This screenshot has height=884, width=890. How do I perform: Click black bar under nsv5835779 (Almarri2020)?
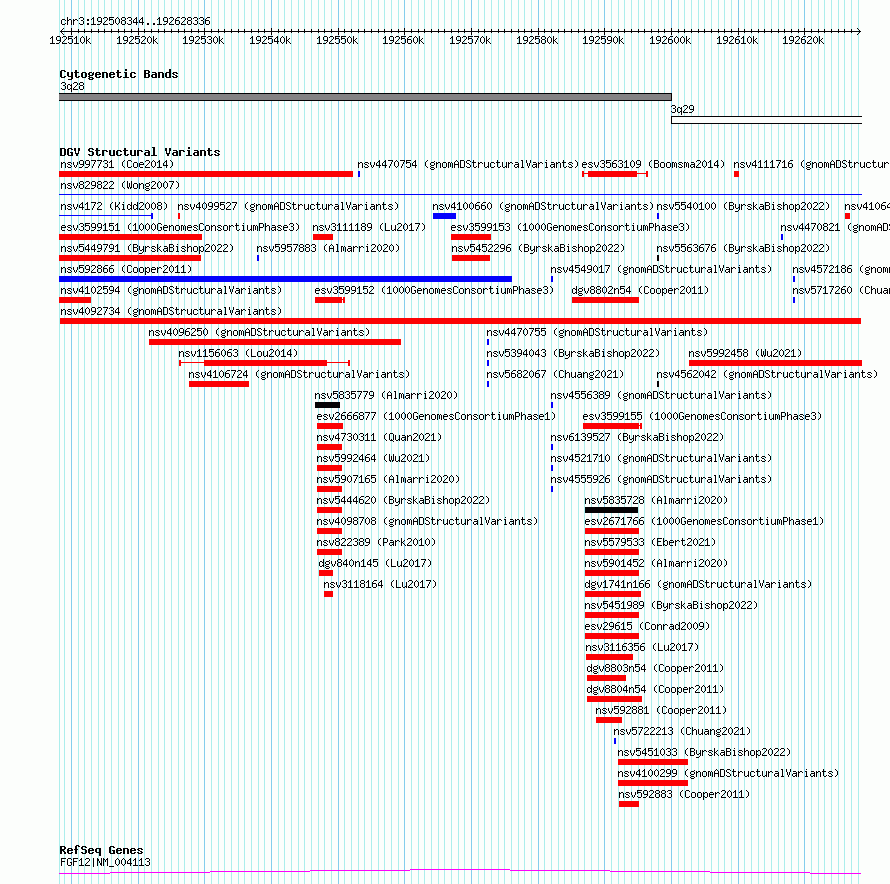click(327, 405)
